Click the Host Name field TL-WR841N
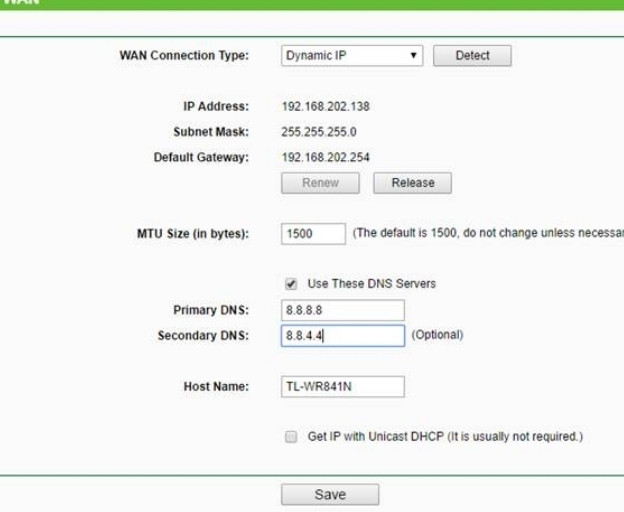This screenshot has width=624, height=512. (342, 387)
